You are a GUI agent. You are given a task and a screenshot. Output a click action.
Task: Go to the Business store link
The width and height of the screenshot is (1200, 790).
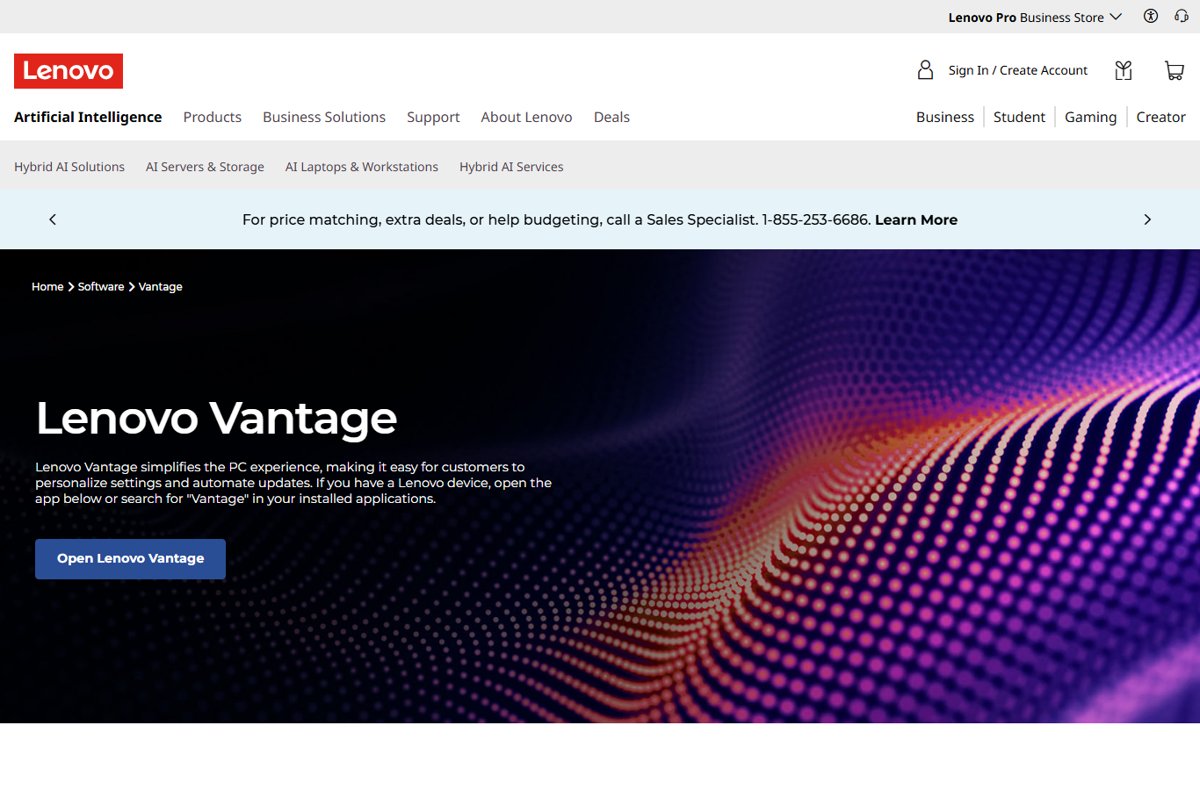(945, 117)
